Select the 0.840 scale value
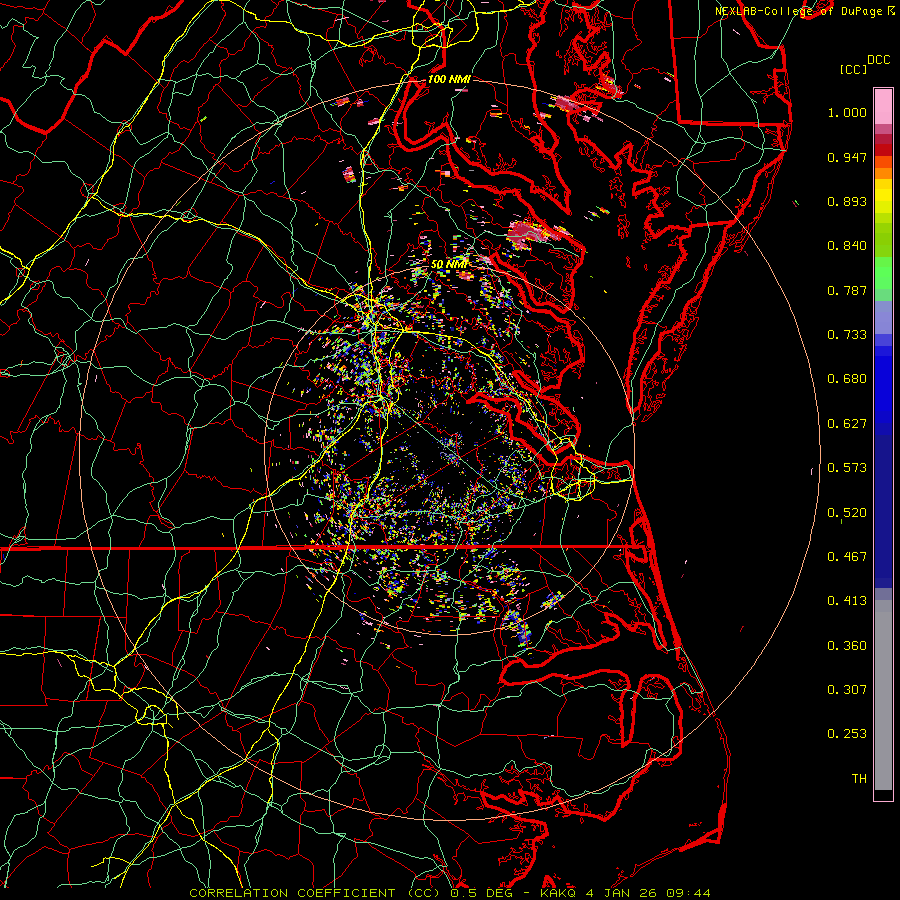 point(847,246)
